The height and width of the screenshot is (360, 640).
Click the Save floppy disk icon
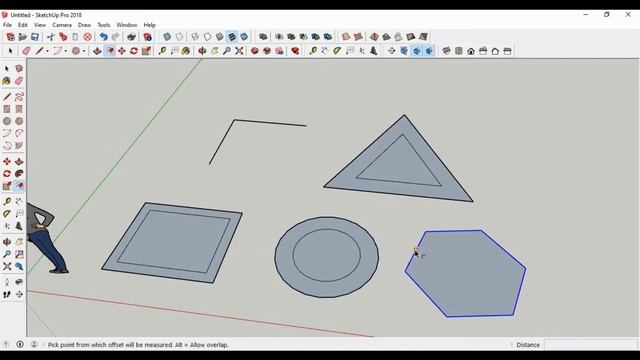pyautogui.click(x=35, y=37)
